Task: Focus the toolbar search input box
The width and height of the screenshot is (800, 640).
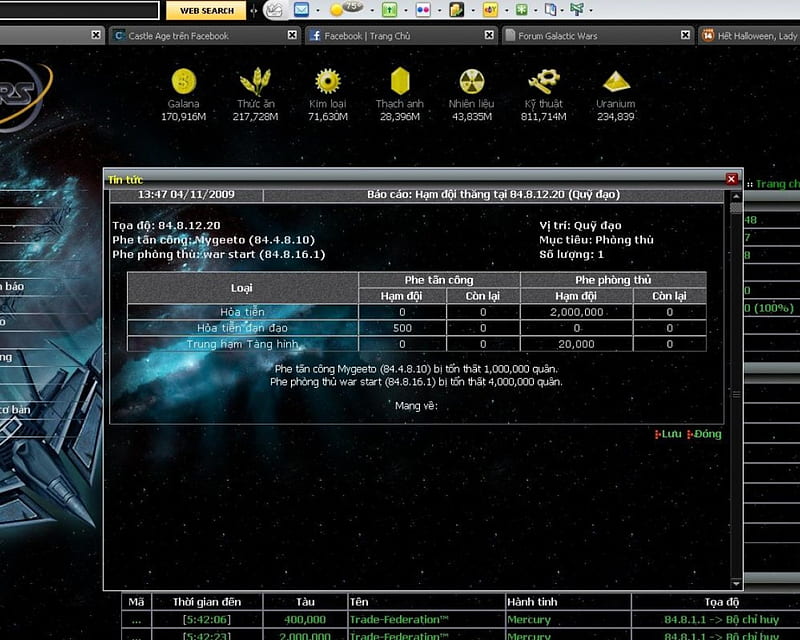Action: tap(79, 10)
